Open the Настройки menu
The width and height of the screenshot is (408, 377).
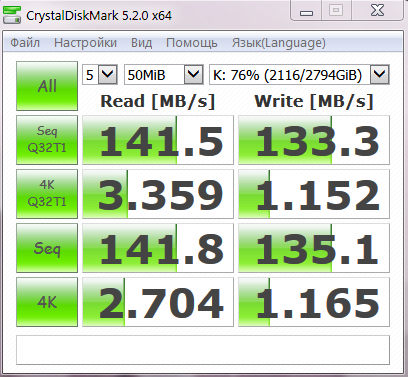coord(85,43)
